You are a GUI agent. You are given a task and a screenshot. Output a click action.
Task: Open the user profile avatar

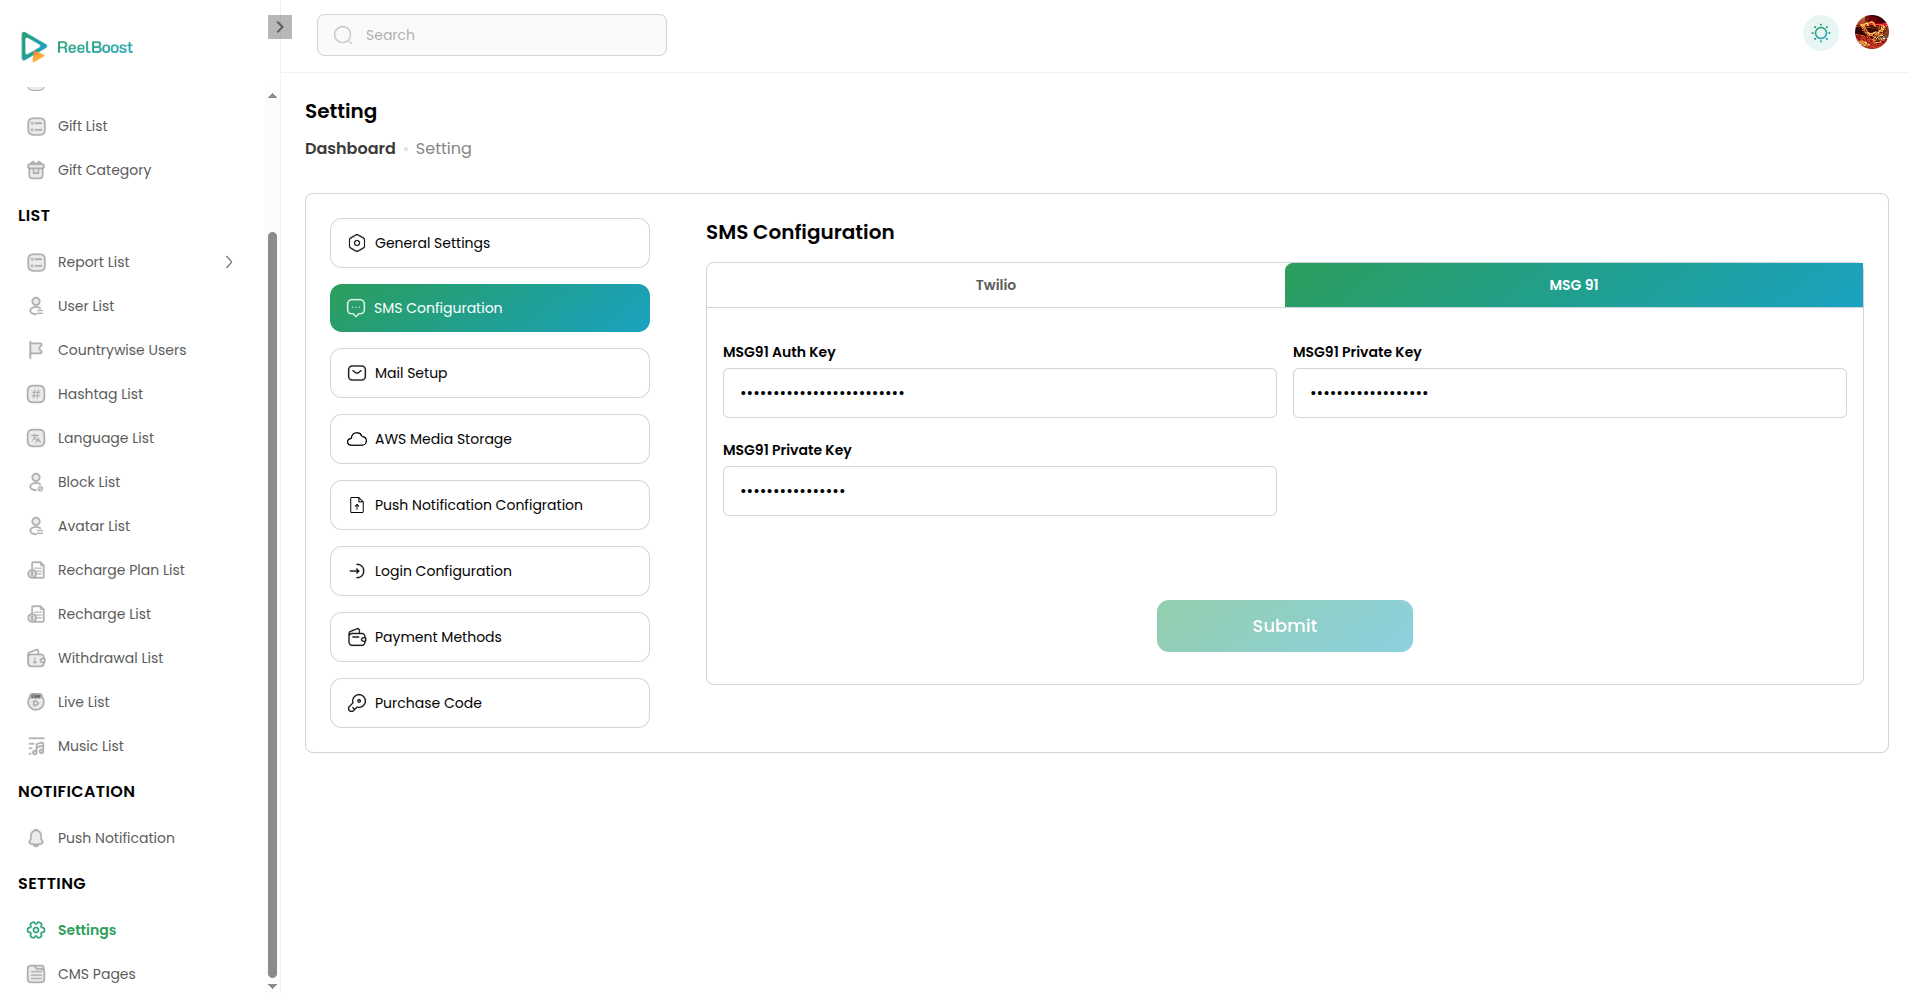tap(1871, 33)
